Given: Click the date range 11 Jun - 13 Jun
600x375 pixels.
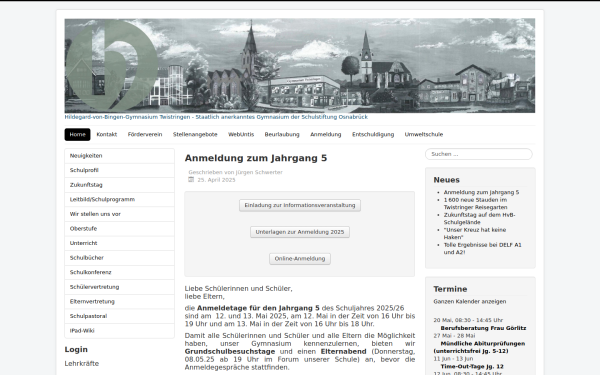Looking at the screenshot, I should (x=453, y=359).
